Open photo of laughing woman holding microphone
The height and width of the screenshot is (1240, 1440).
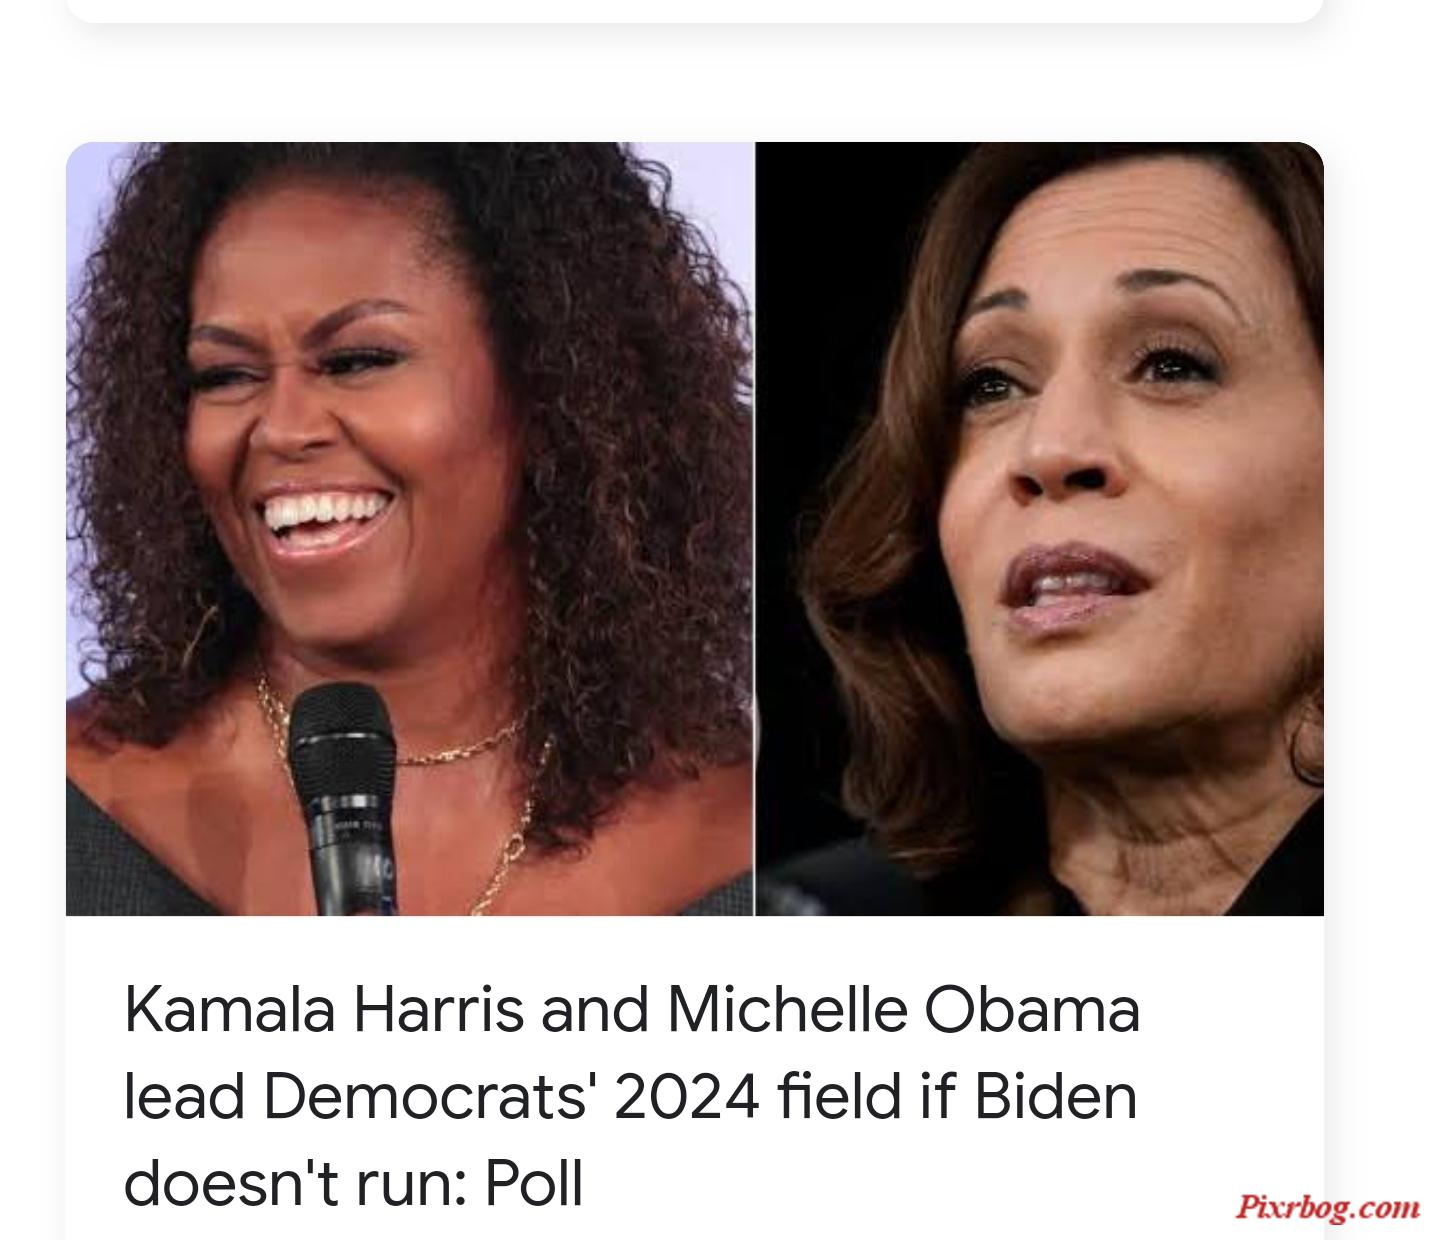[410, 528]
